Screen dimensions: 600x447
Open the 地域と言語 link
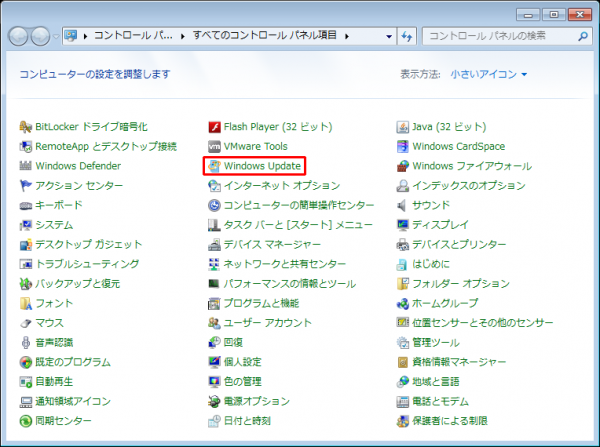click(x=435, y=382)
